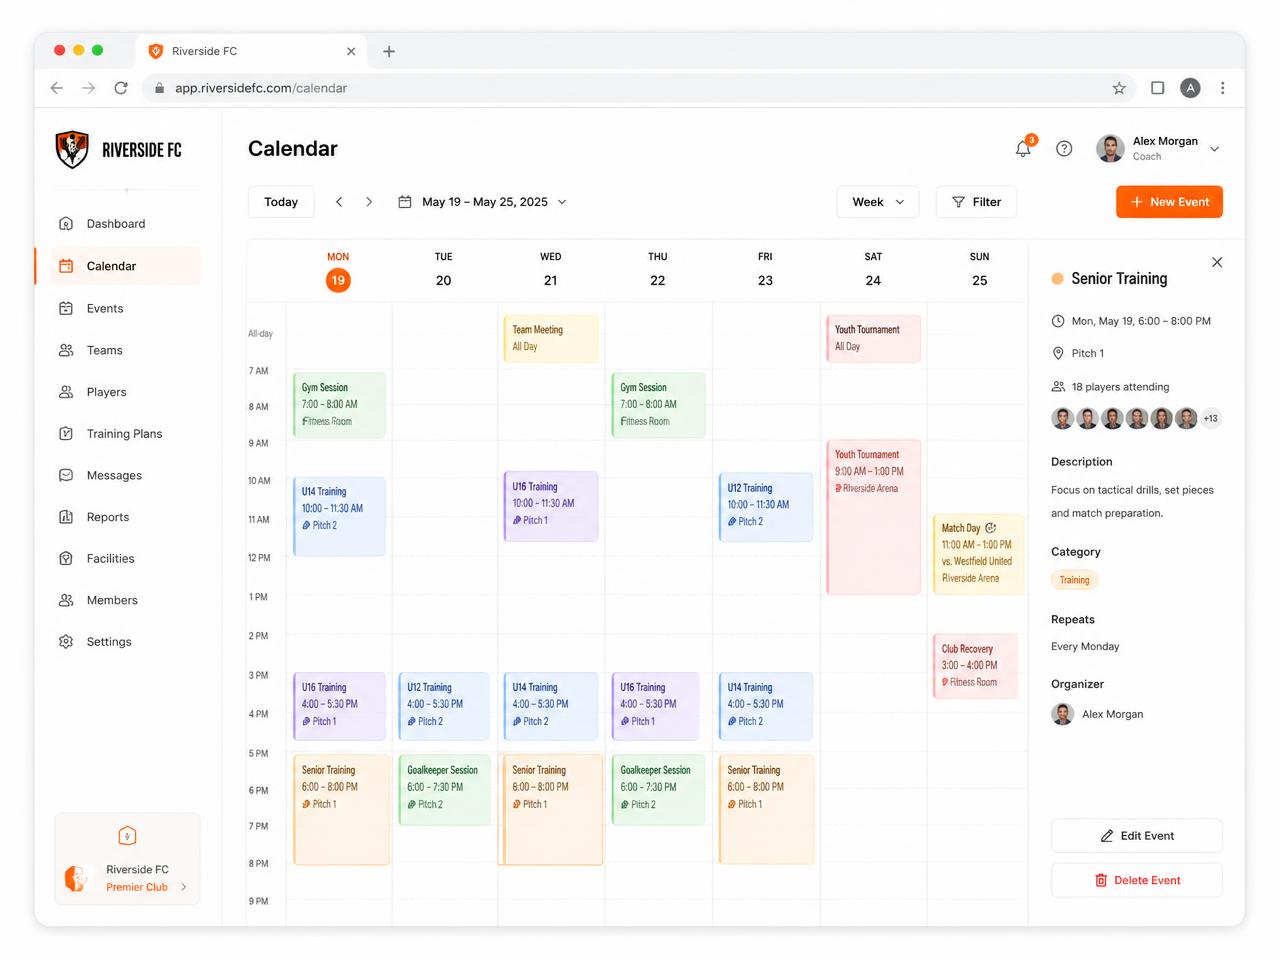The height and width of the screenshot is (960, 1280).
Task: Create a New Event
Action: tap(1169, 202)
